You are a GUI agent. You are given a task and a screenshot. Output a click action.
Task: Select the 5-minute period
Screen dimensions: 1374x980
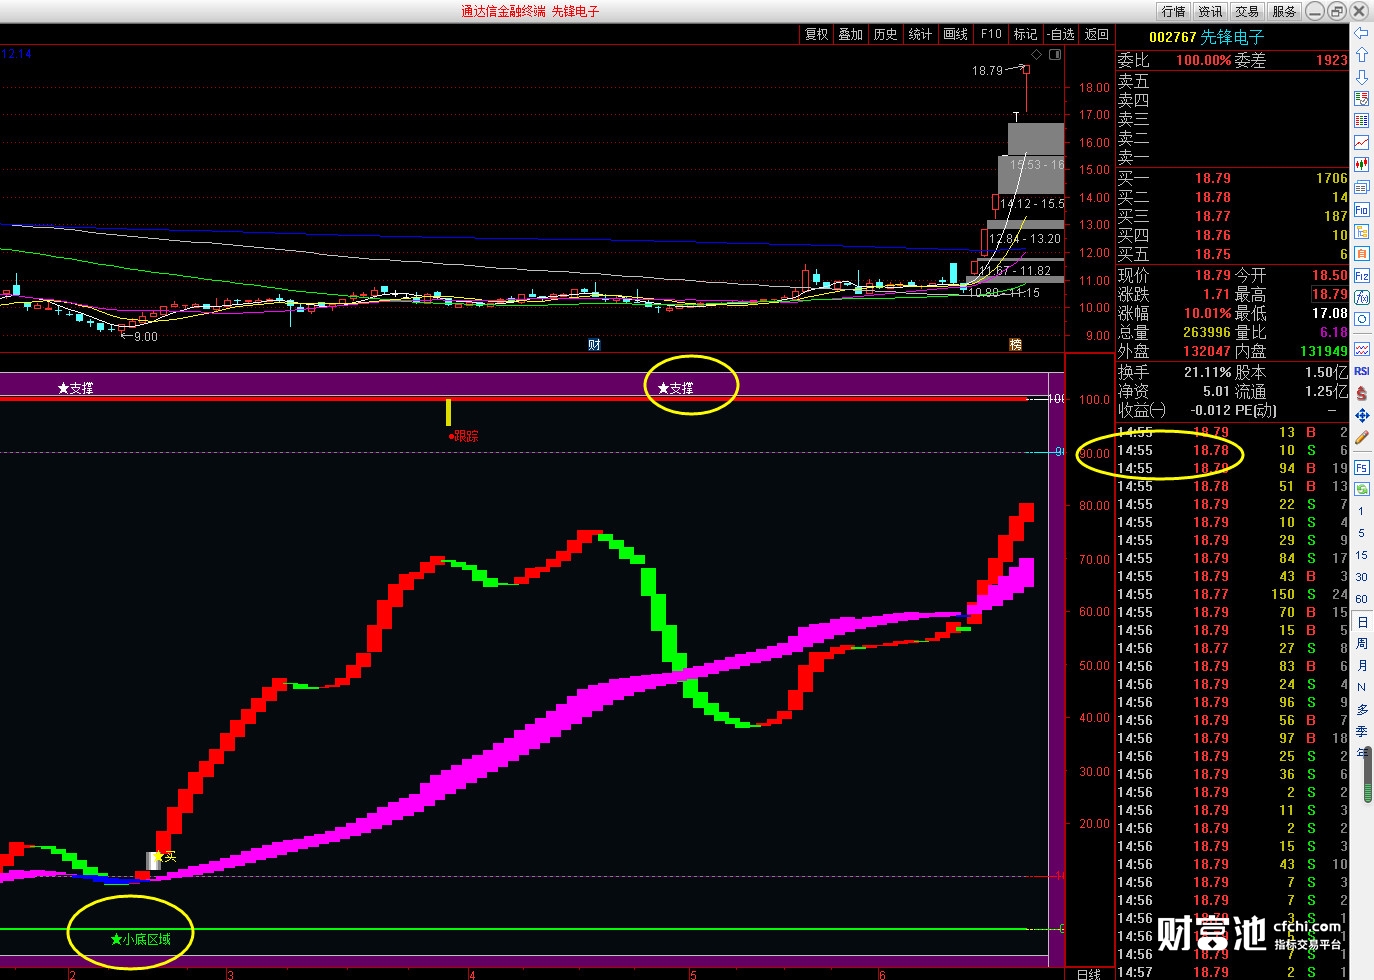(1361, 533)
